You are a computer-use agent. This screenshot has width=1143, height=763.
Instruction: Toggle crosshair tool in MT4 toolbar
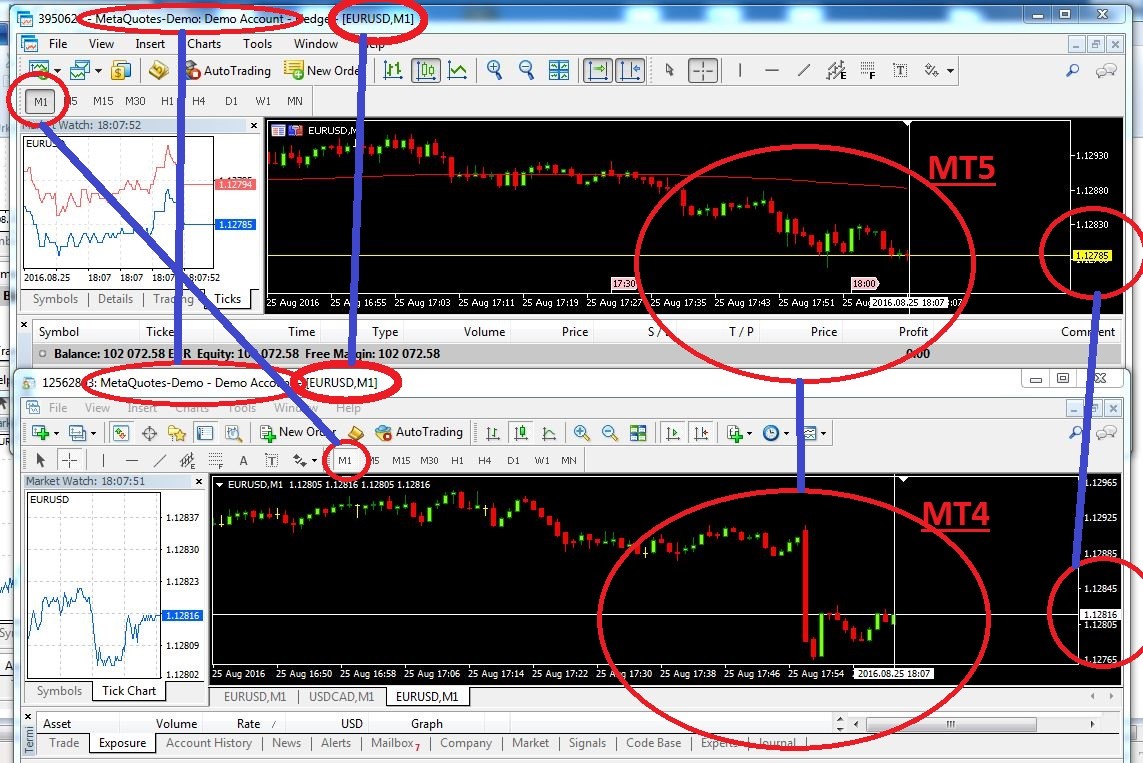[x=69, y=460]
